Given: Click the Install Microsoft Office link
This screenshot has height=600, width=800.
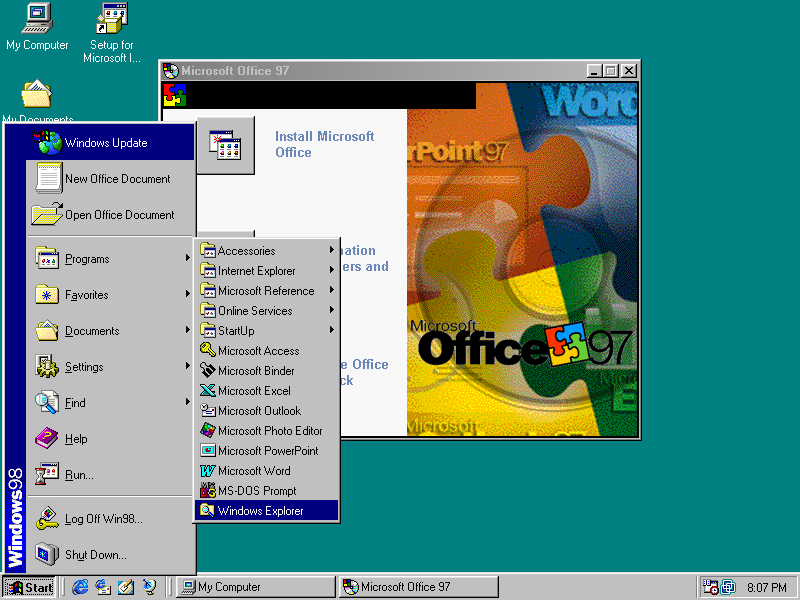Looking at the screenshot, I should tap(324, 143).
